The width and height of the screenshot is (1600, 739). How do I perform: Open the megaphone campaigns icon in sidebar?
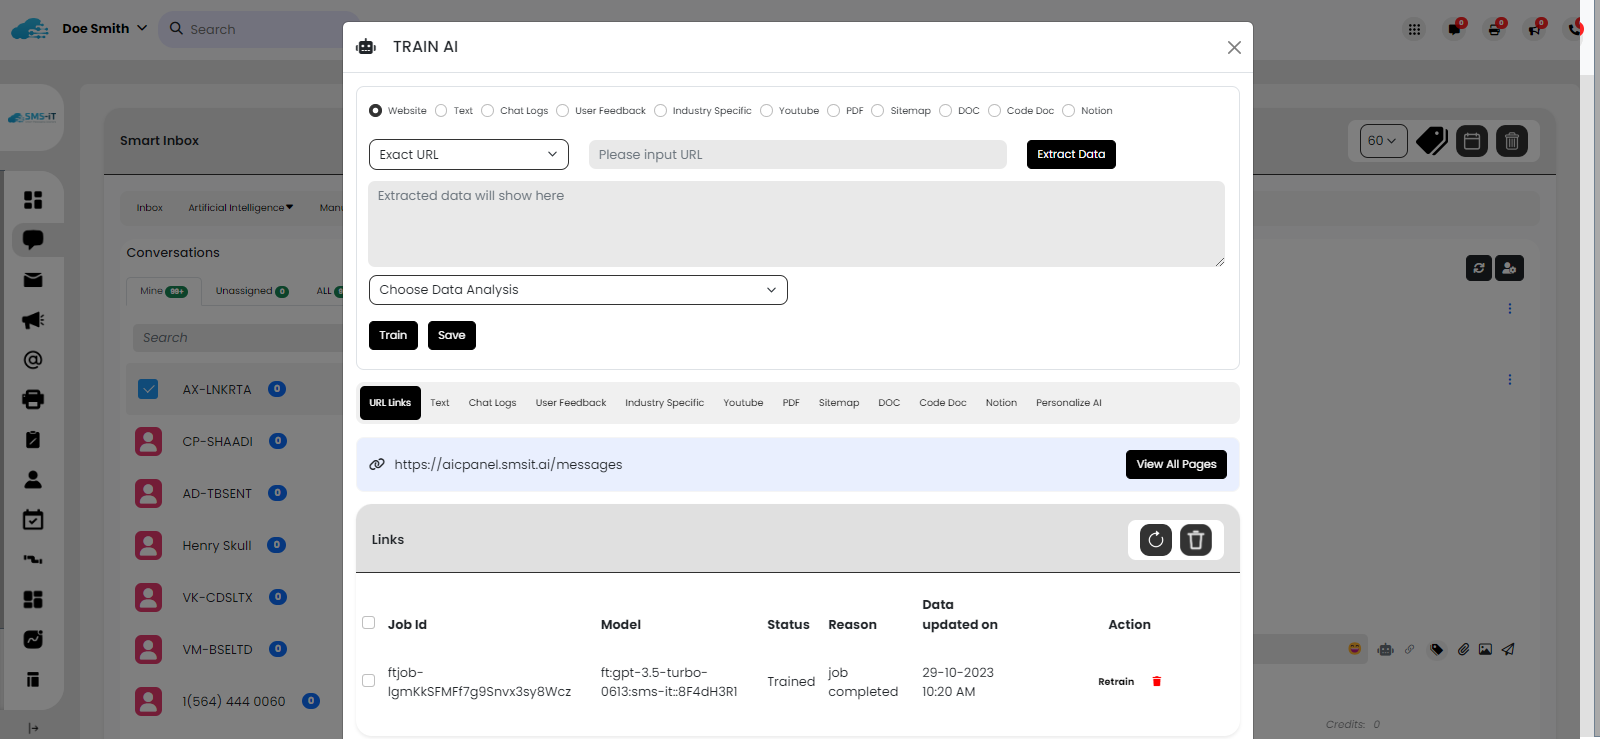pyautogui.click(x=33, y=320)
